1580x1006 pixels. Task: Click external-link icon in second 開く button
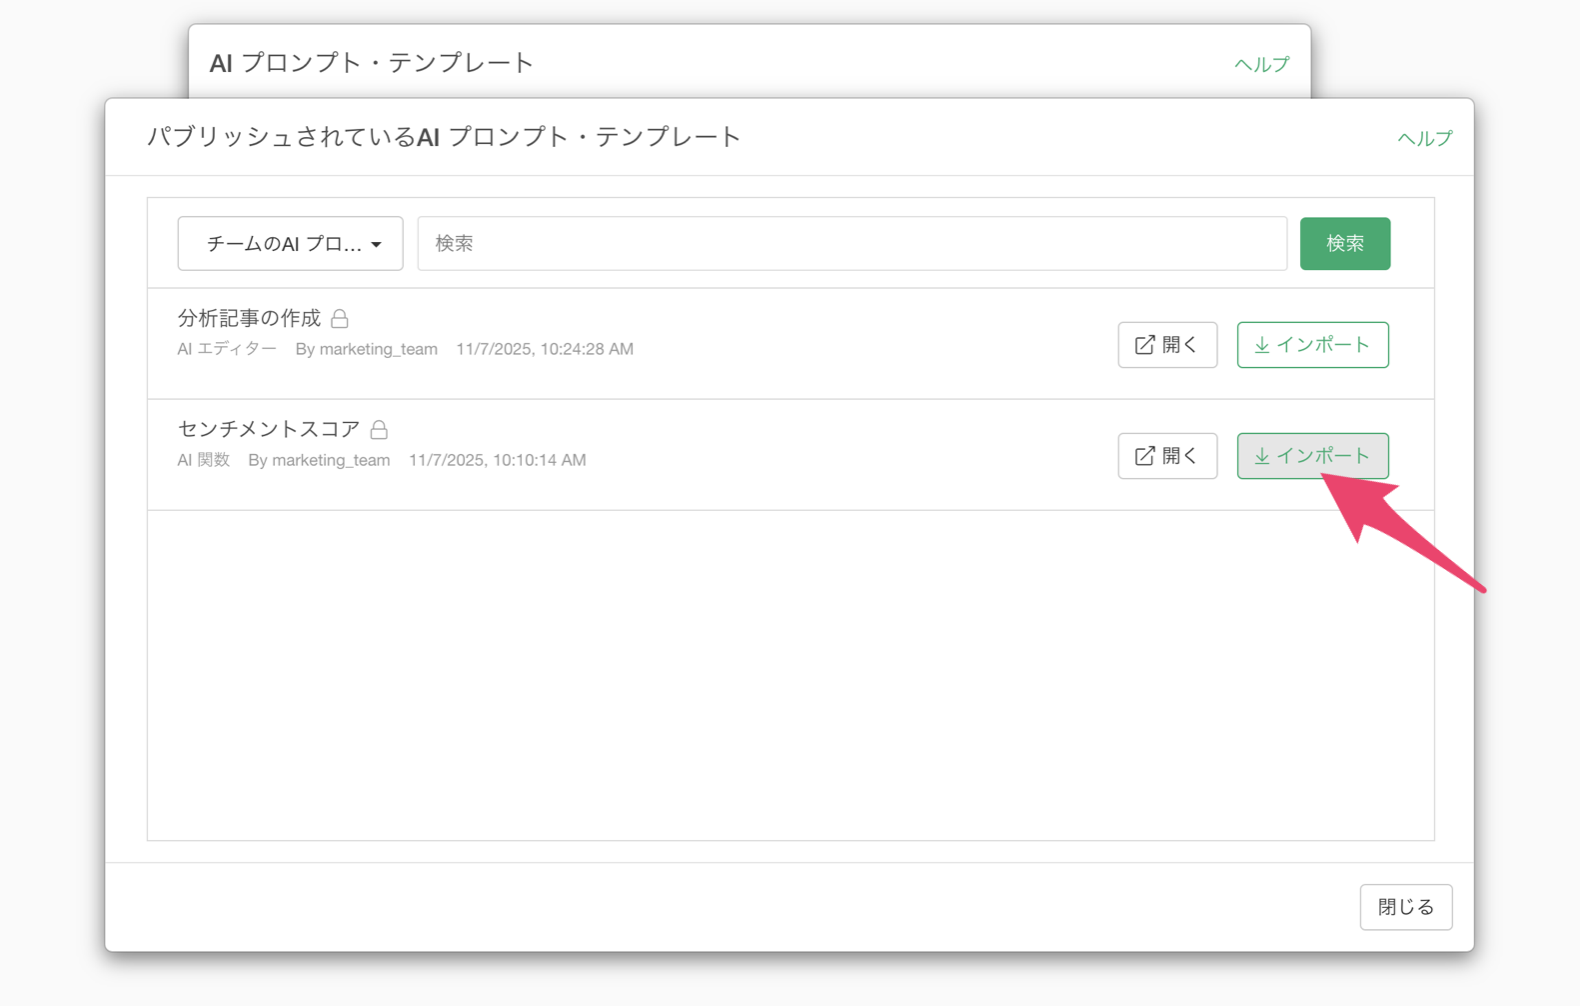1144,456
